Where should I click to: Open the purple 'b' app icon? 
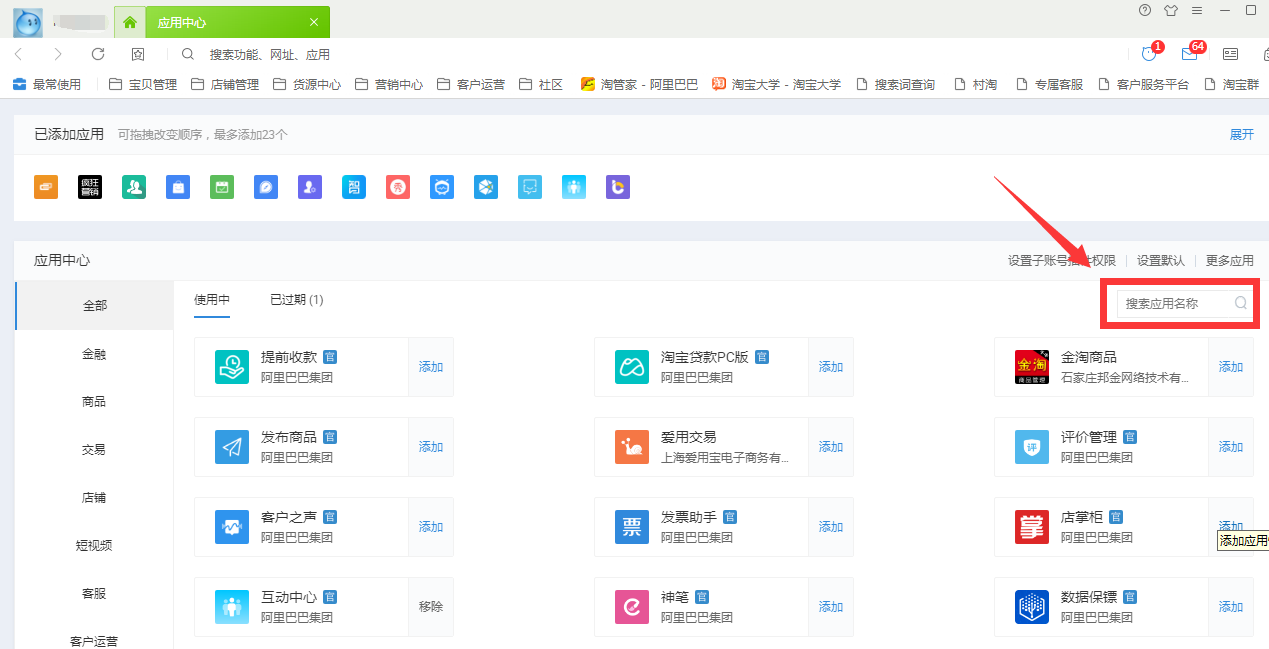point(618,187)
